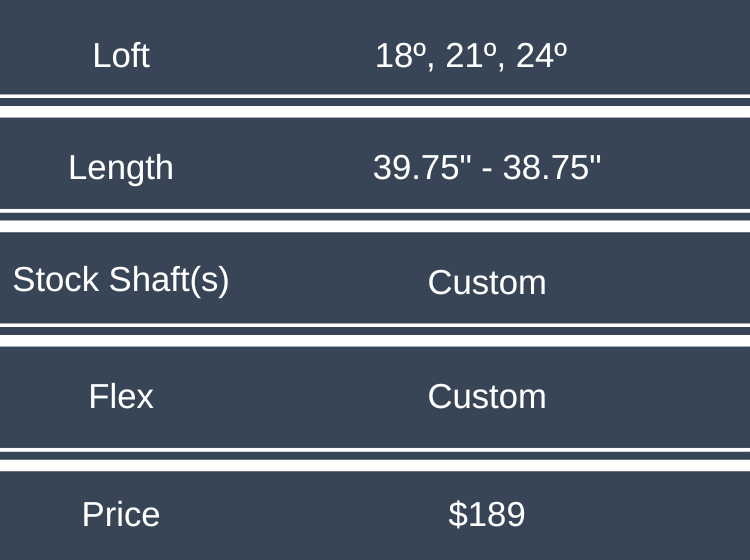This screenshot has height=560, width=750.
Task: Click Custom in the Stock Shaft(s) row
Action: 487,283
